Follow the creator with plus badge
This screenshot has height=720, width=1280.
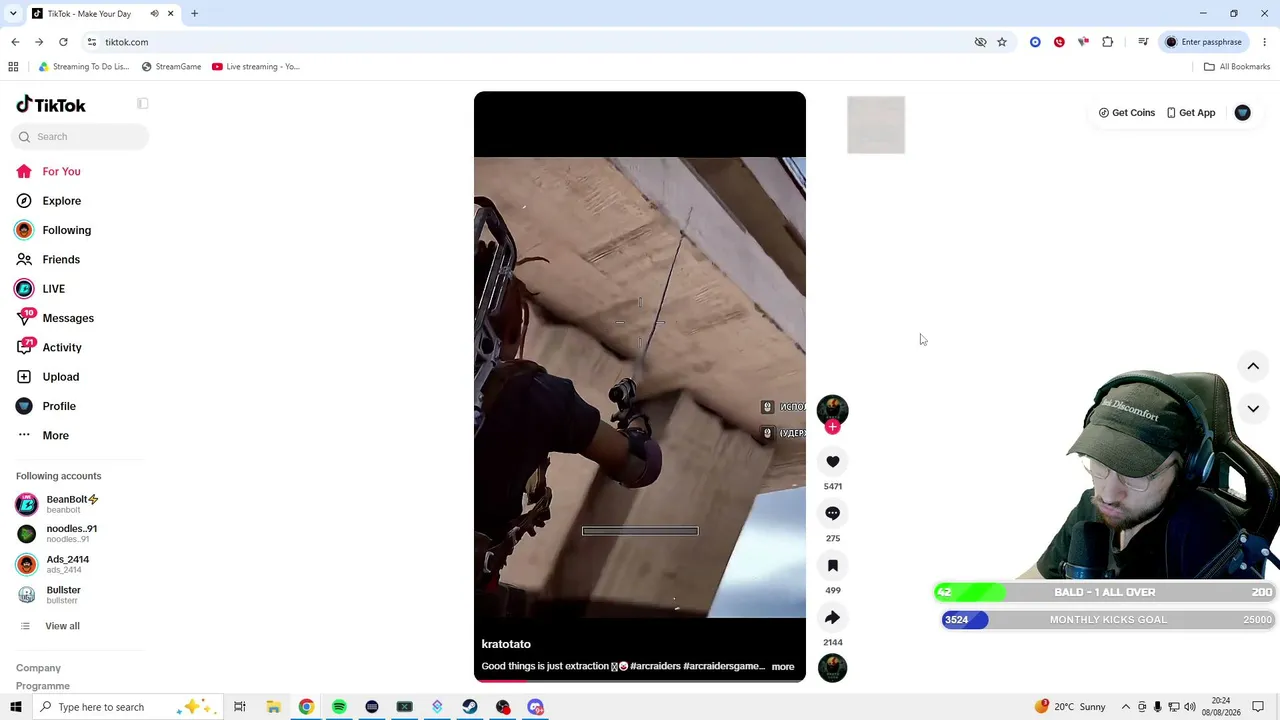[x=832, y=427]
